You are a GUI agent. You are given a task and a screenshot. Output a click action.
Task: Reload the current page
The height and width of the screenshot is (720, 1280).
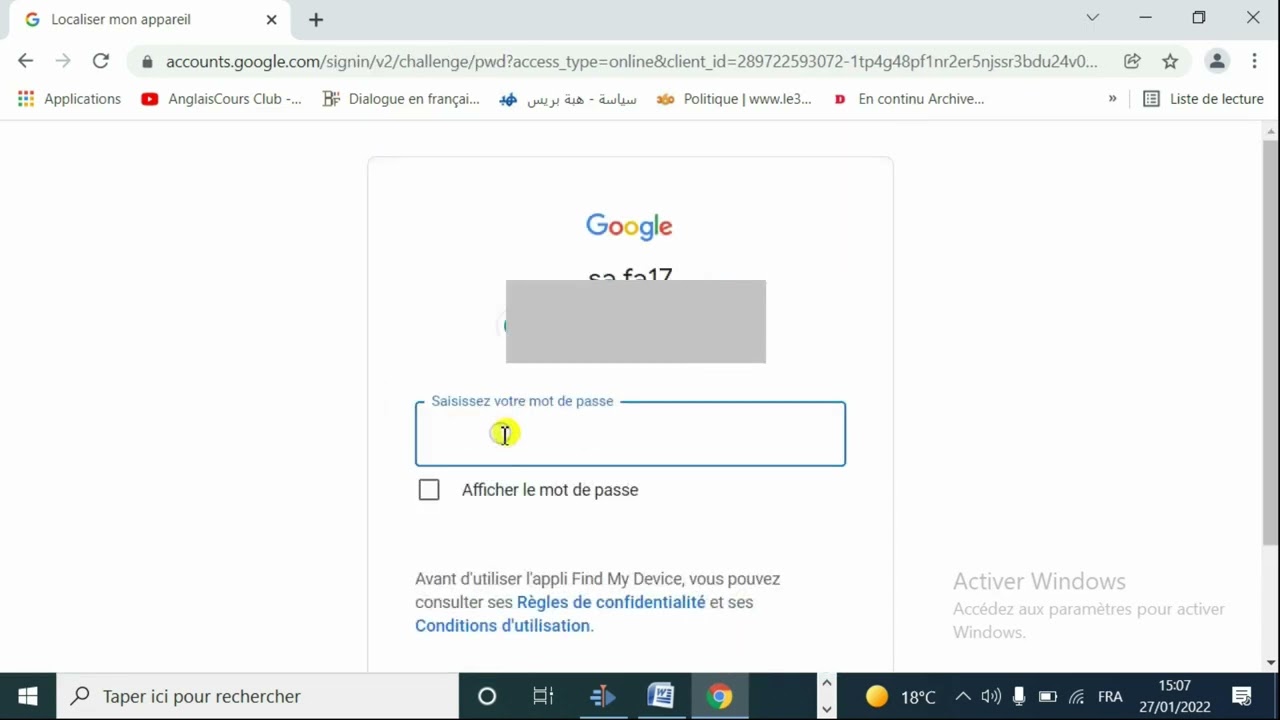point(101,61)
